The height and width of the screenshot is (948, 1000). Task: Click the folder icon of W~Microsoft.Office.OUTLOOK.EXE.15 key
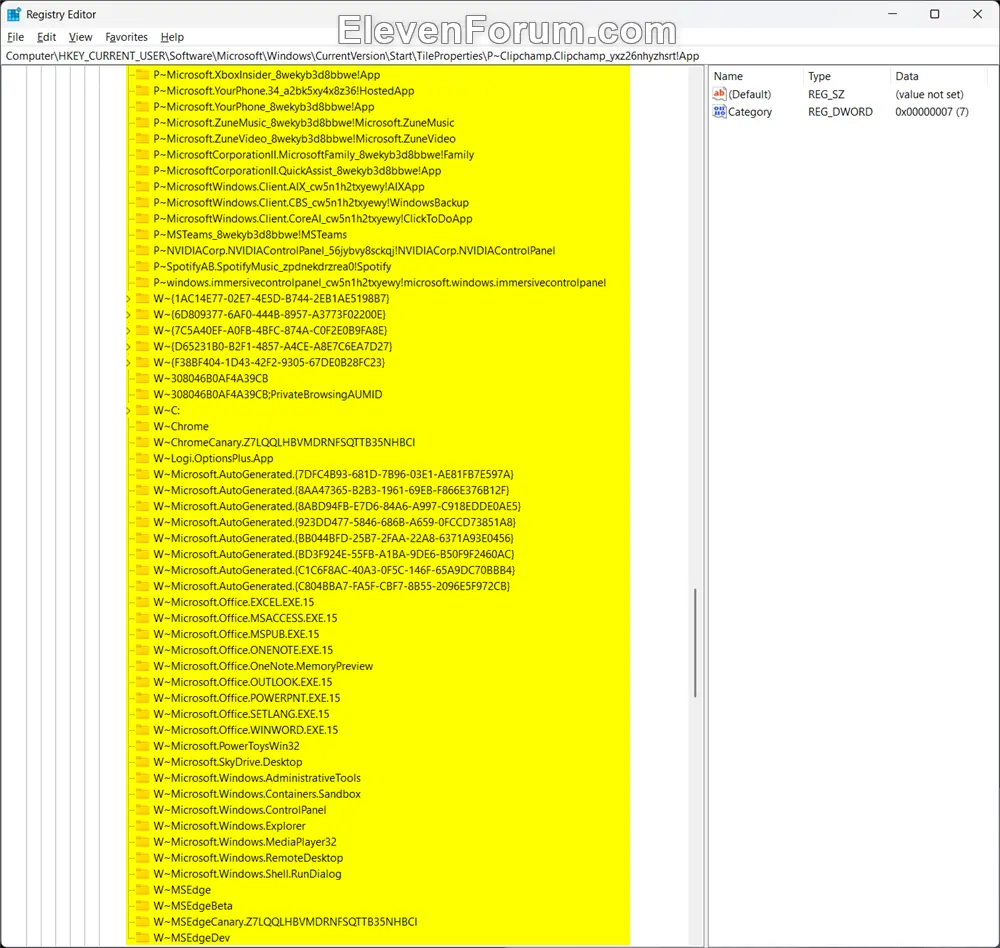[142, 682]
